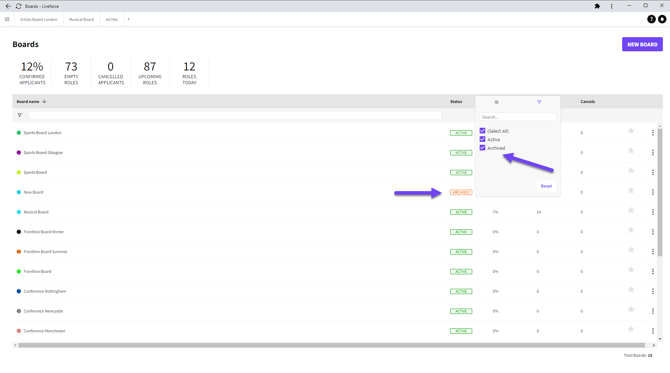Open the browser three-dot menu
Viewport: 670px width, 373px height.
(x=611, y=6)
